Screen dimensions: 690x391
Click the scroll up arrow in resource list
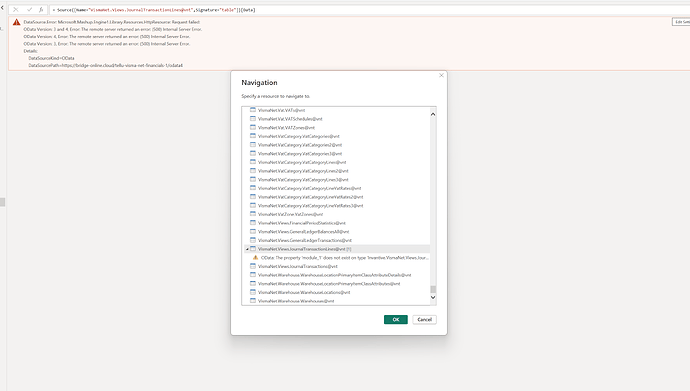pyautogui.click(x=433, y=114)
